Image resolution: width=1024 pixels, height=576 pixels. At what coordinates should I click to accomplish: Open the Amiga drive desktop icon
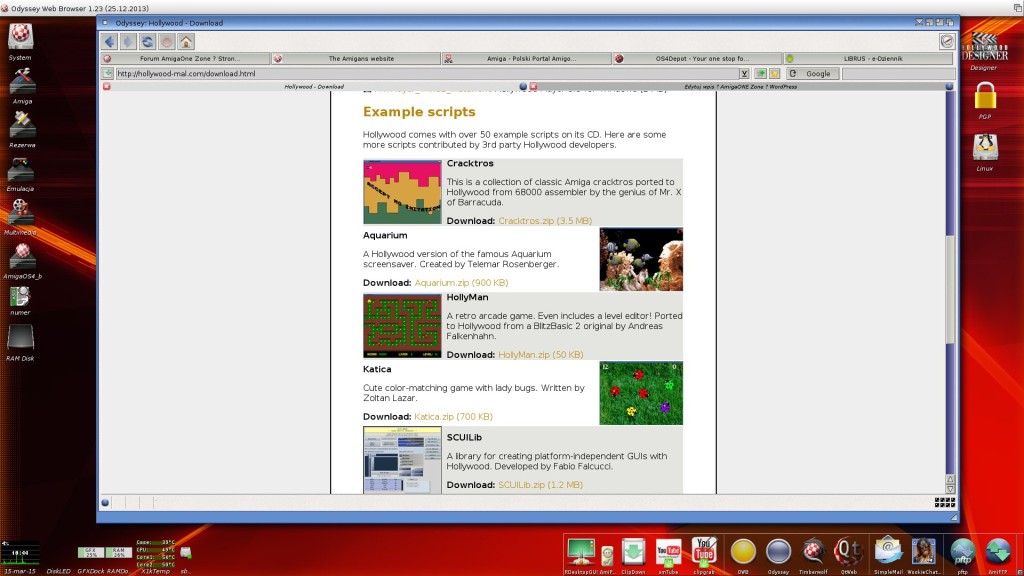tap(22, 86)
